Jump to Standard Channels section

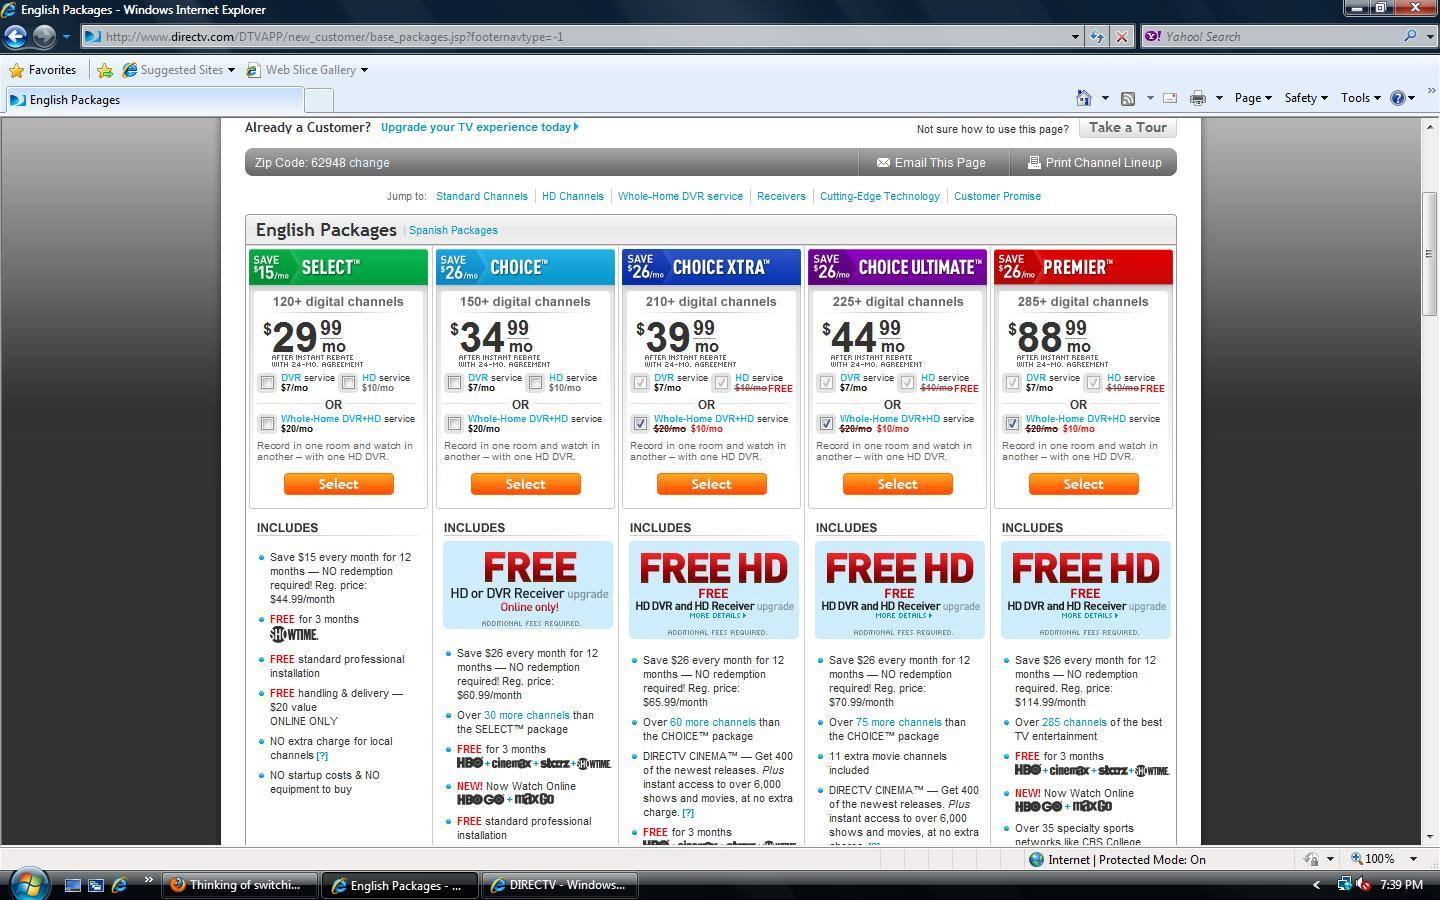click(x=481, y=196)
